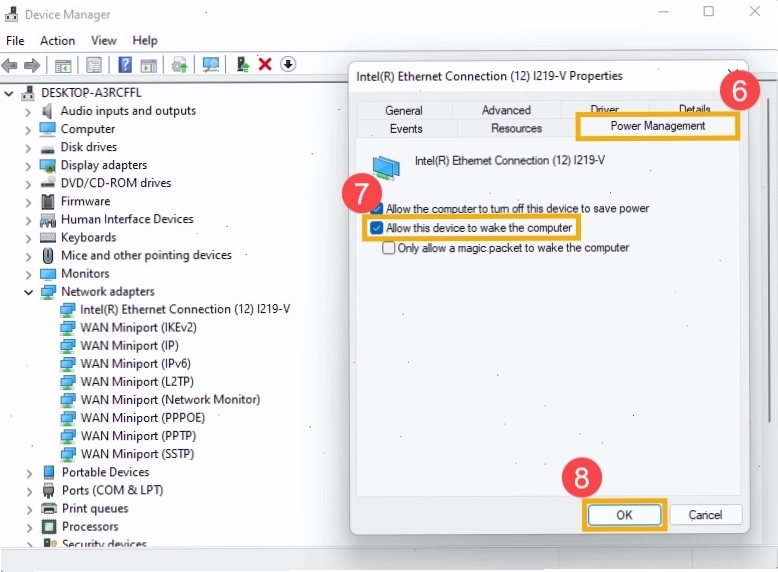Image resolution: width=778 pixels, height=572 pixels.
Task: Click the Enable device toolbar icon
Action: 243,64
